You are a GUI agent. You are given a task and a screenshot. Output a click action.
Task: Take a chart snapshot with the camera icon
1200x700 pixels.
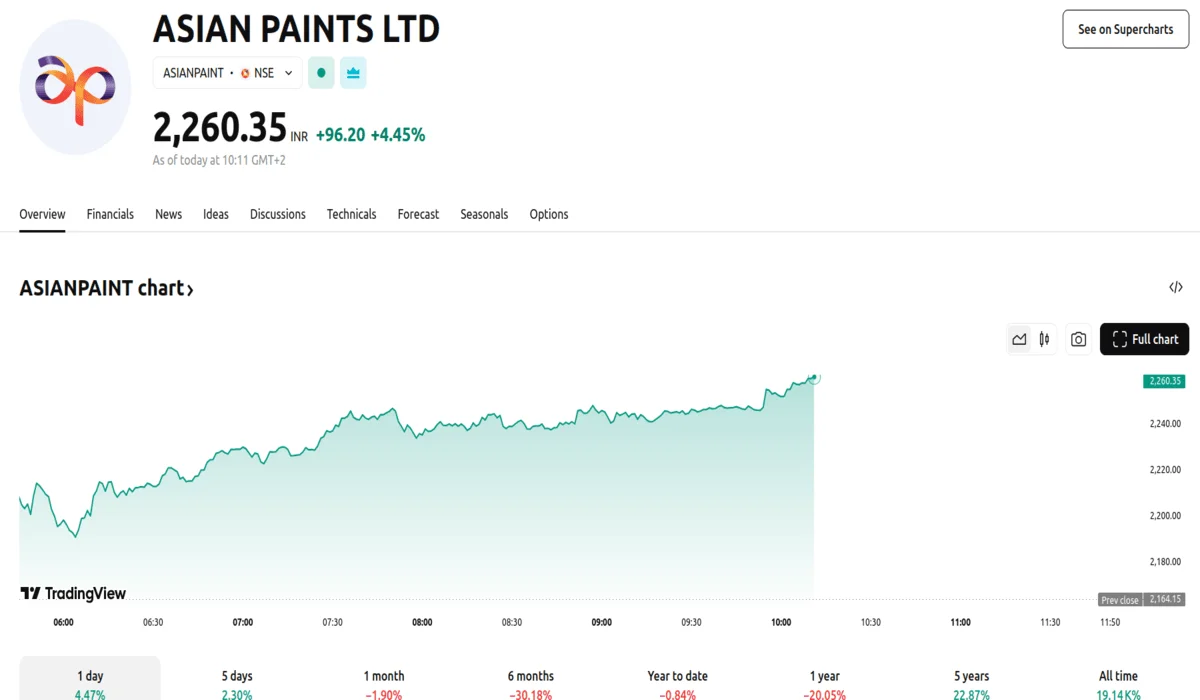tap(1078, 339)
